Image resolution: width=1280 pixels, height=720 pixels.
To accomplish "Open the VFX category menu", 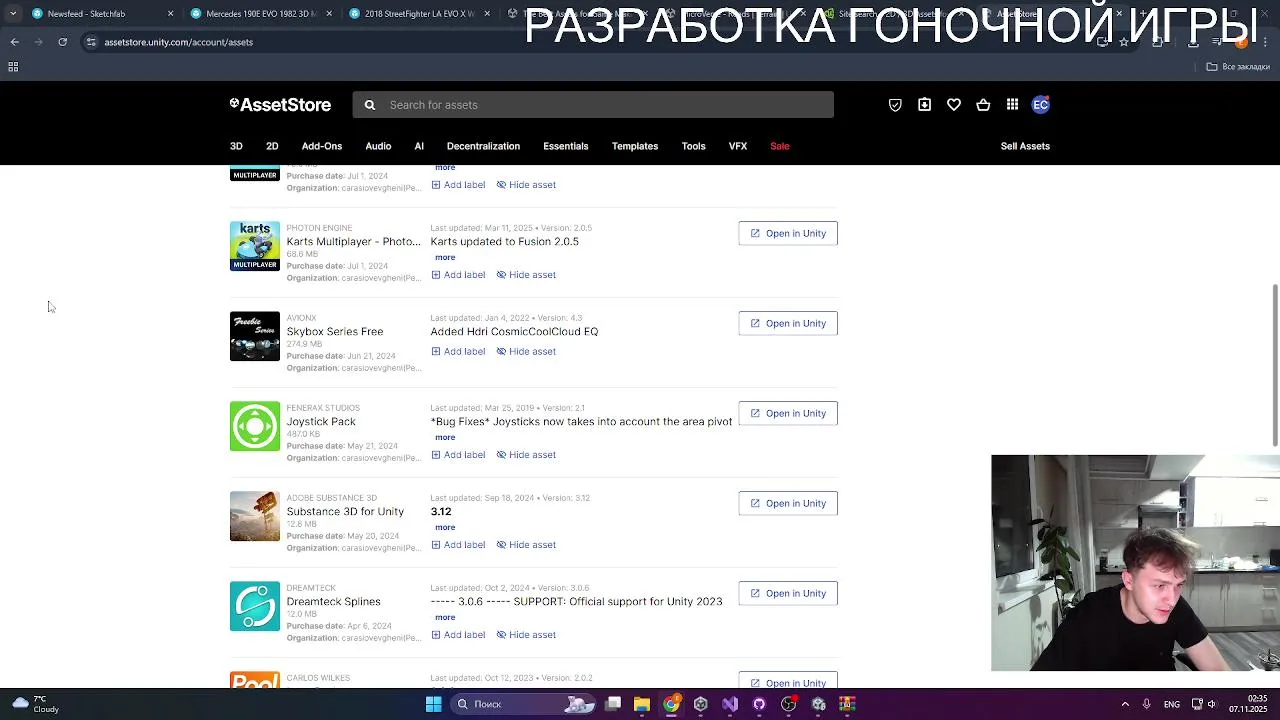I will click(x=738, y=146).
